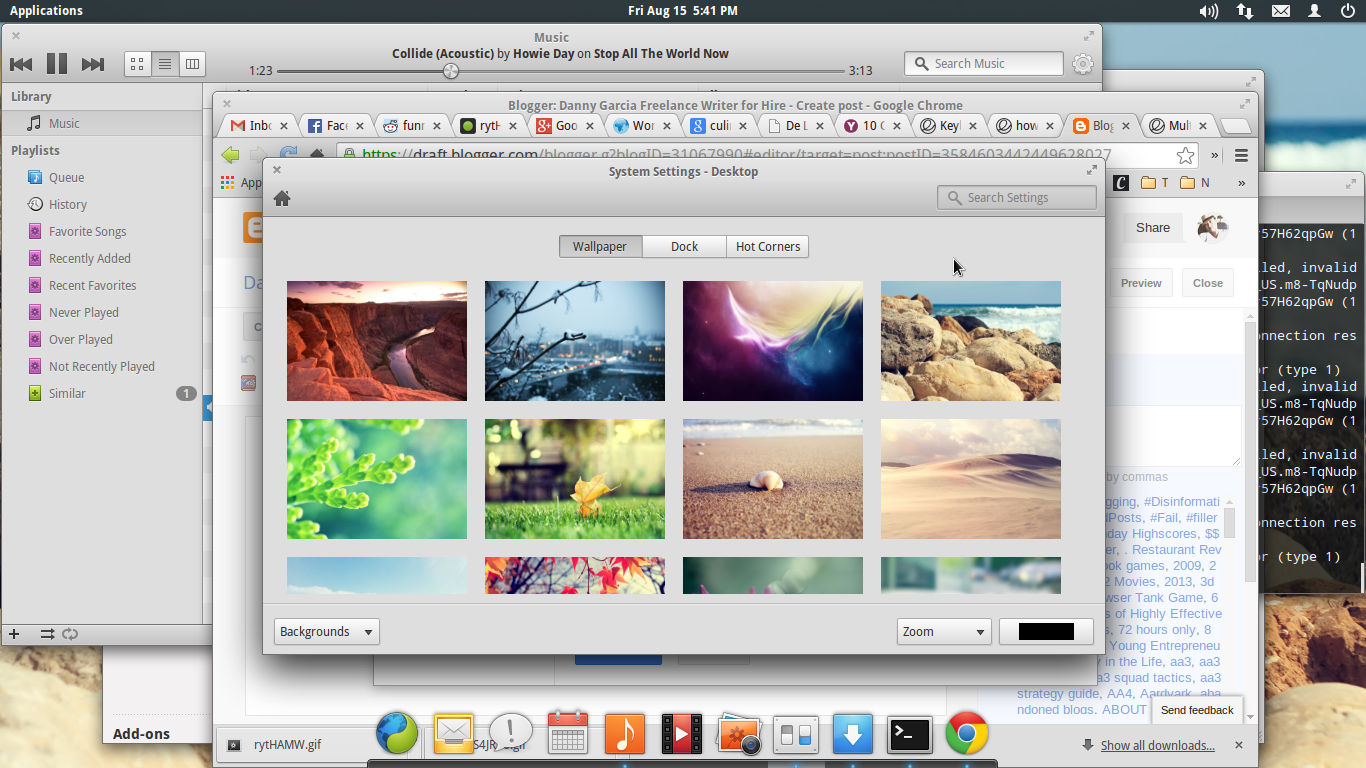Screen dimensions: 1366x768
Task: Toggle repeat in Music bottom bar
Action: pyautogui.click(x=70, y=634)
